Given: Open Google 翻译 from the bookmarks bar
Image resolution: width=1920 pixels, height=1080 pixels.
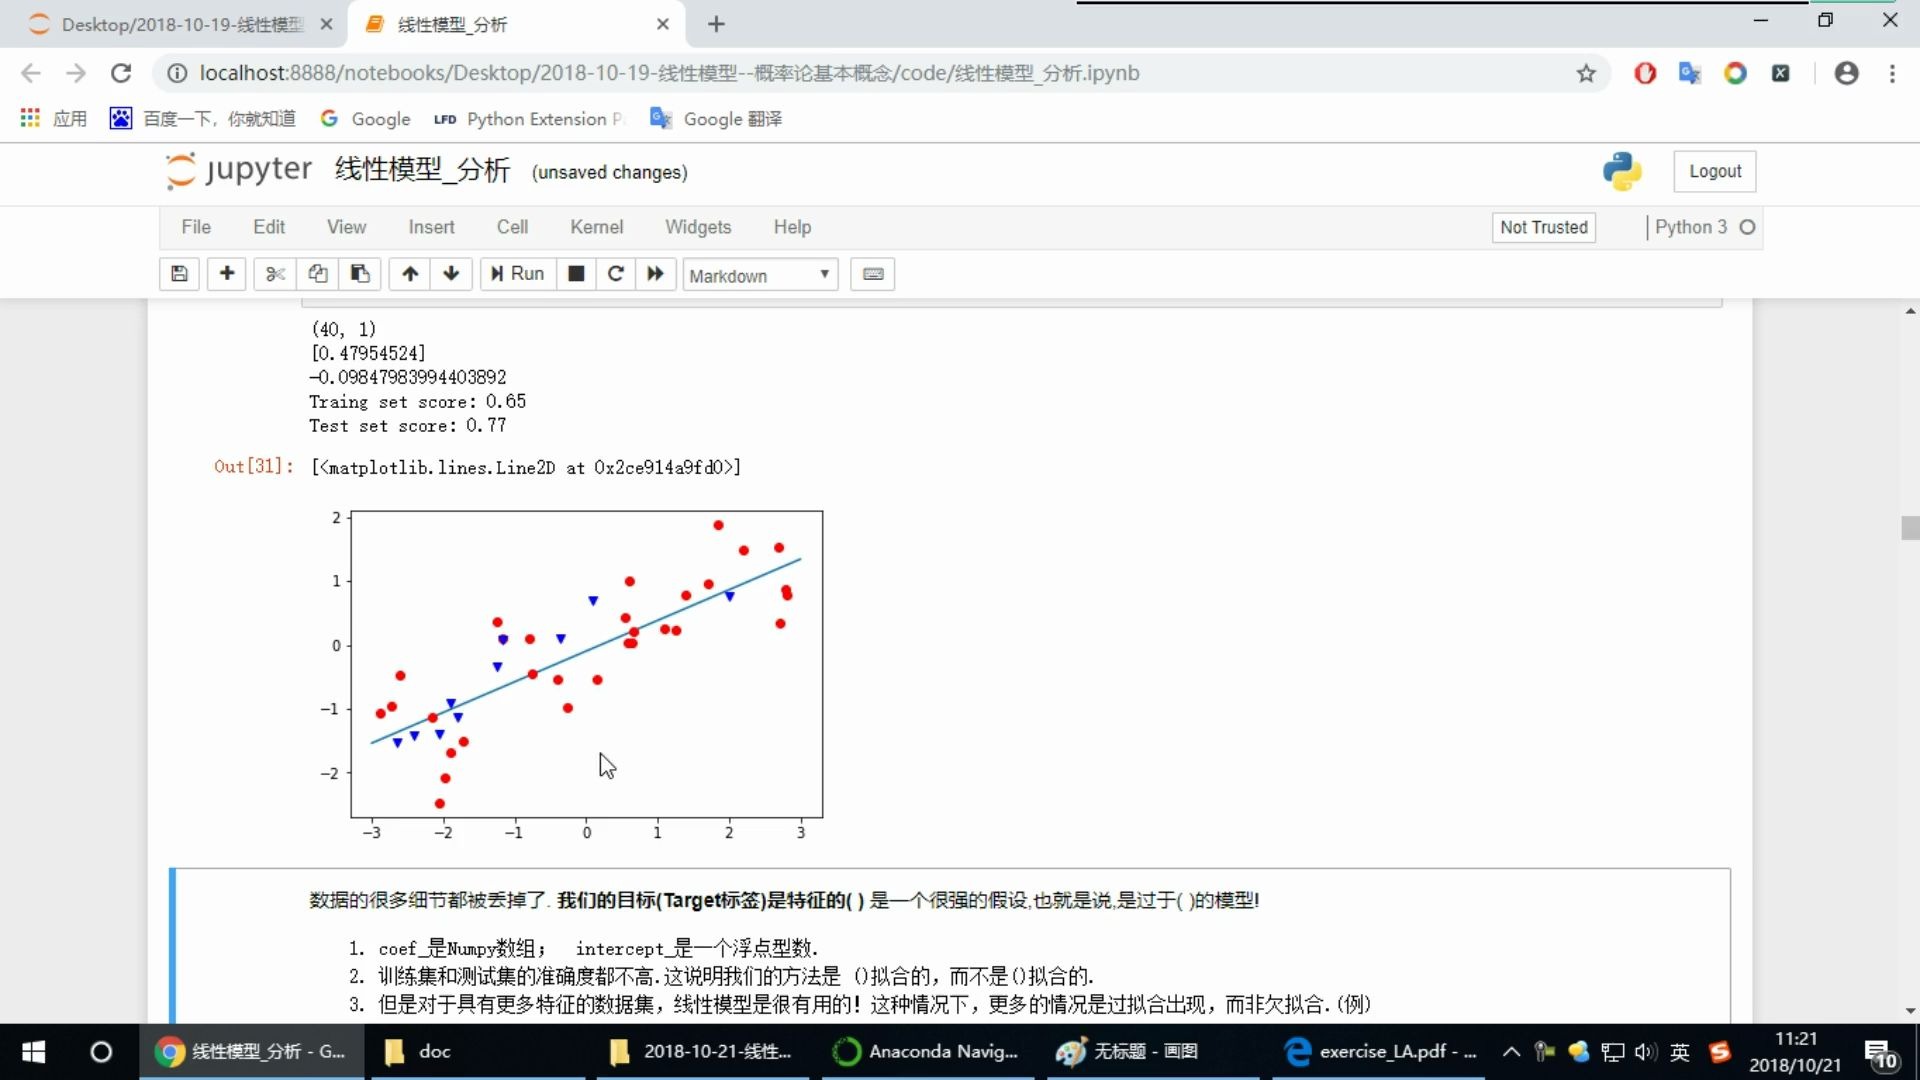Looking at the screenshot, I should 714,118.
